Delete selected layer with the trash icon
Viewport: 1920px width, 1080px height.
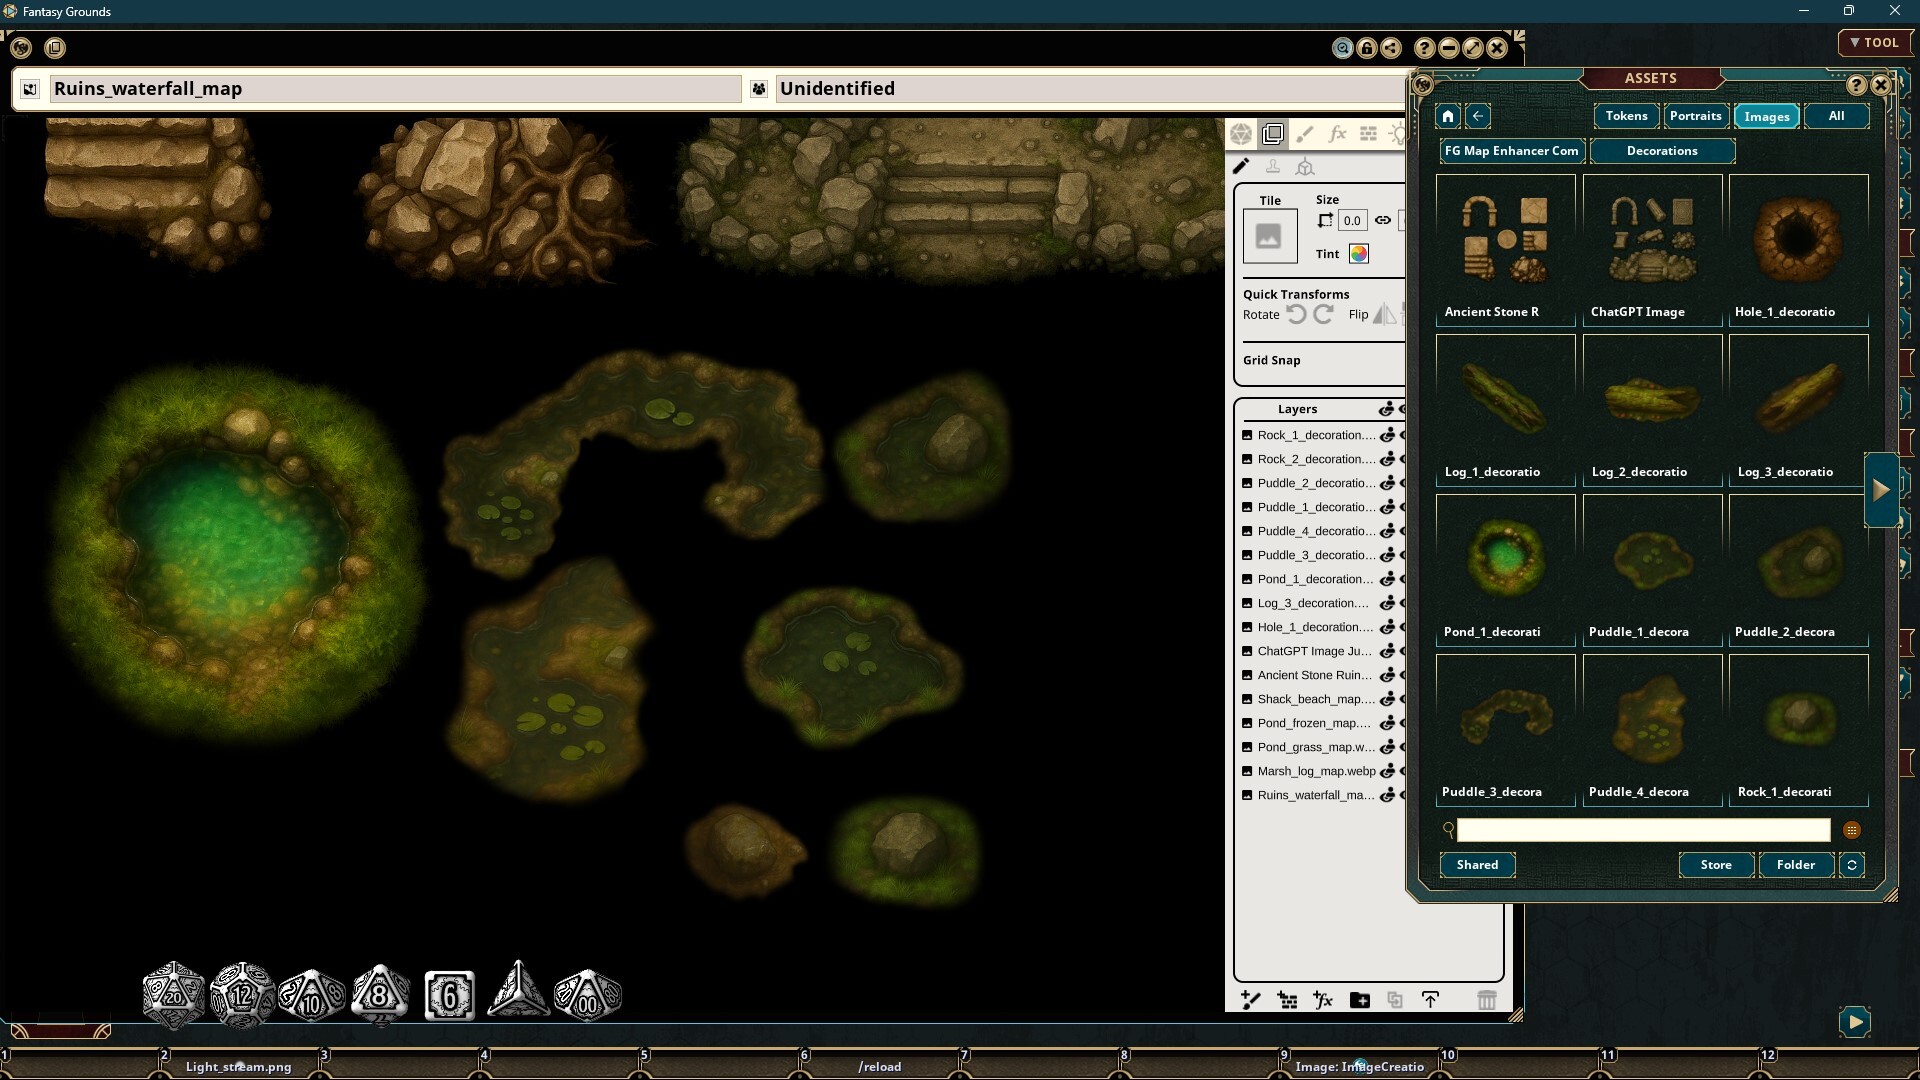tap(1487, 1000)
